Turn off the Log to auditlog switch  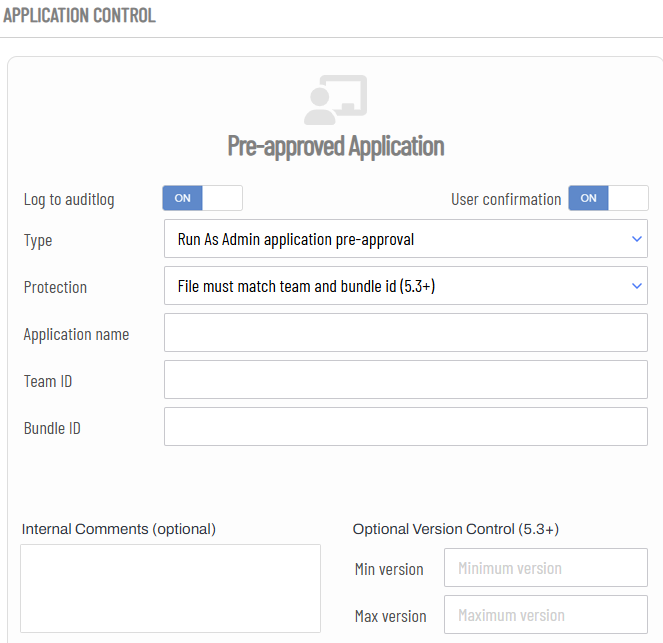pyautogui.click(x=203, y=198)
